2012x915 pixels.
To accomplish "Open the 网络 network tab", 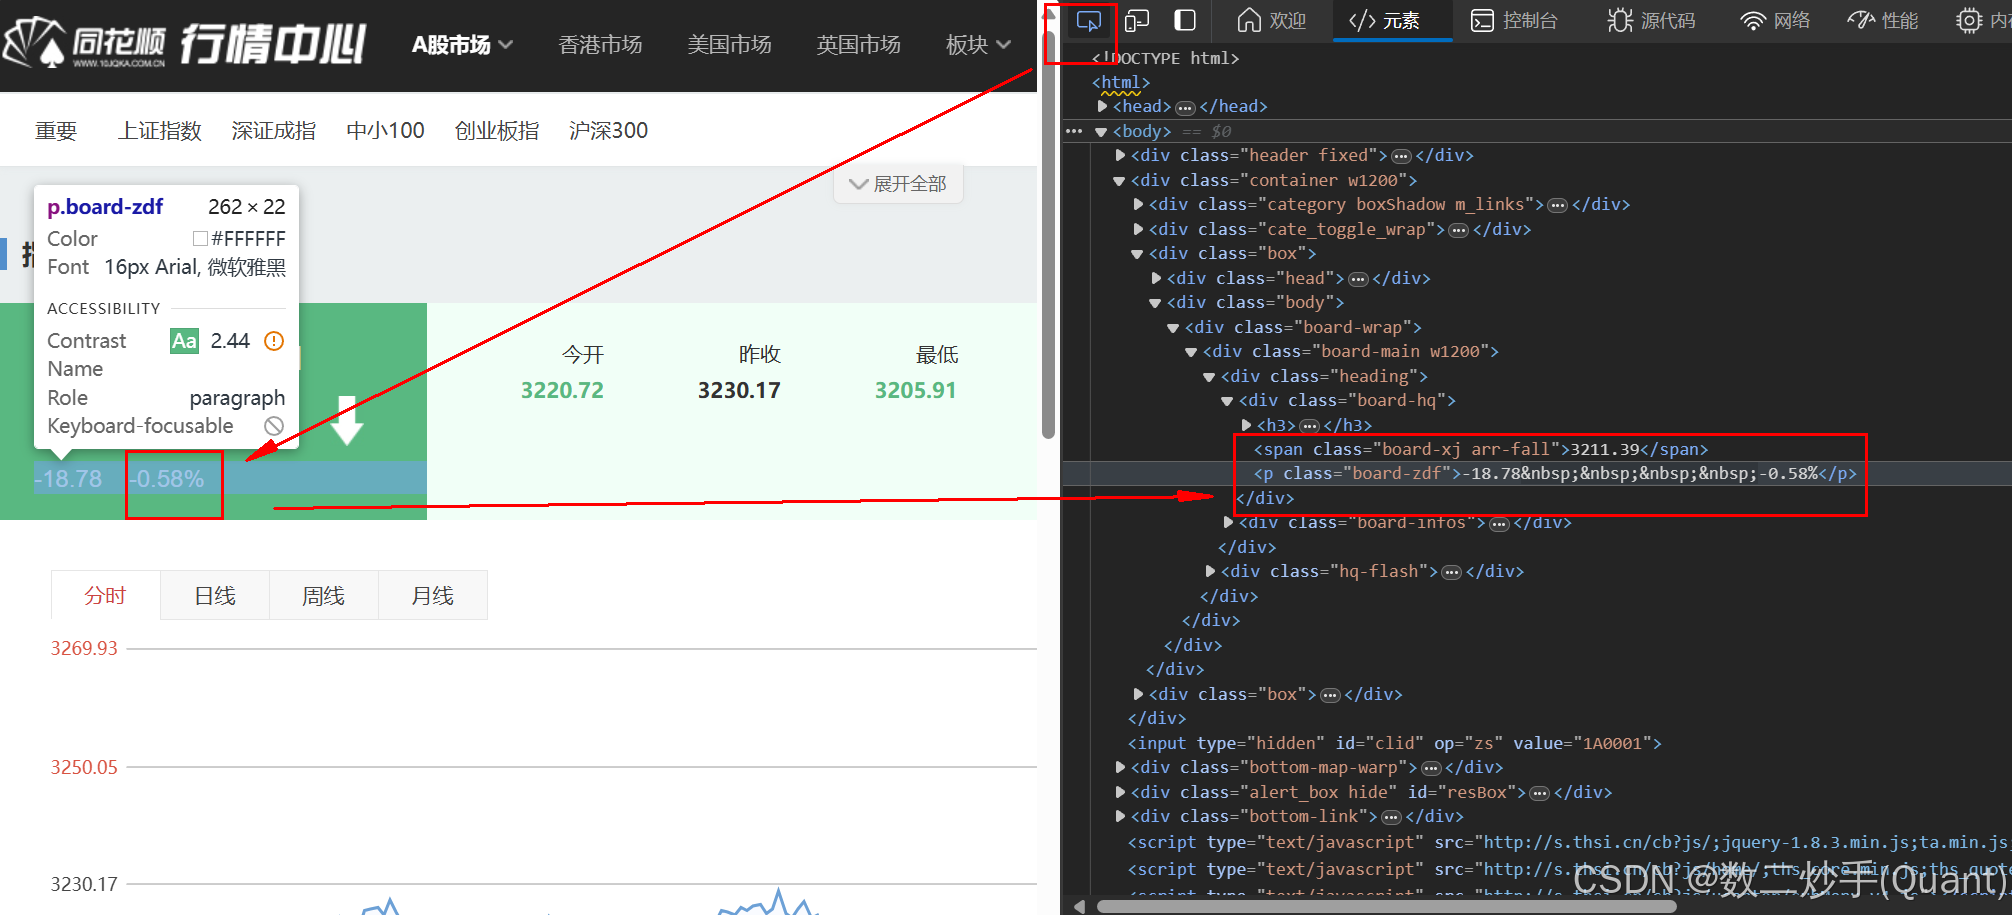I will (1775, 20).
